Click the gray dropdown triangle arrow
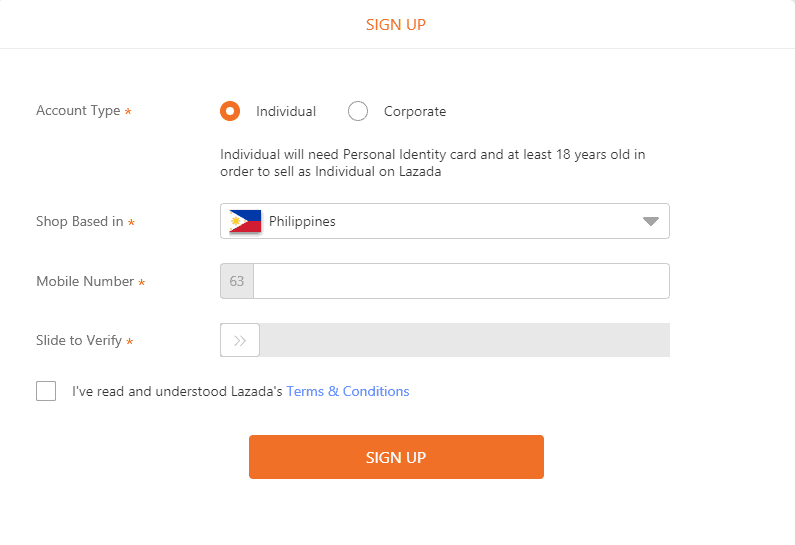Viewport: 795px width, 545px height. click(x=652, y=222)
